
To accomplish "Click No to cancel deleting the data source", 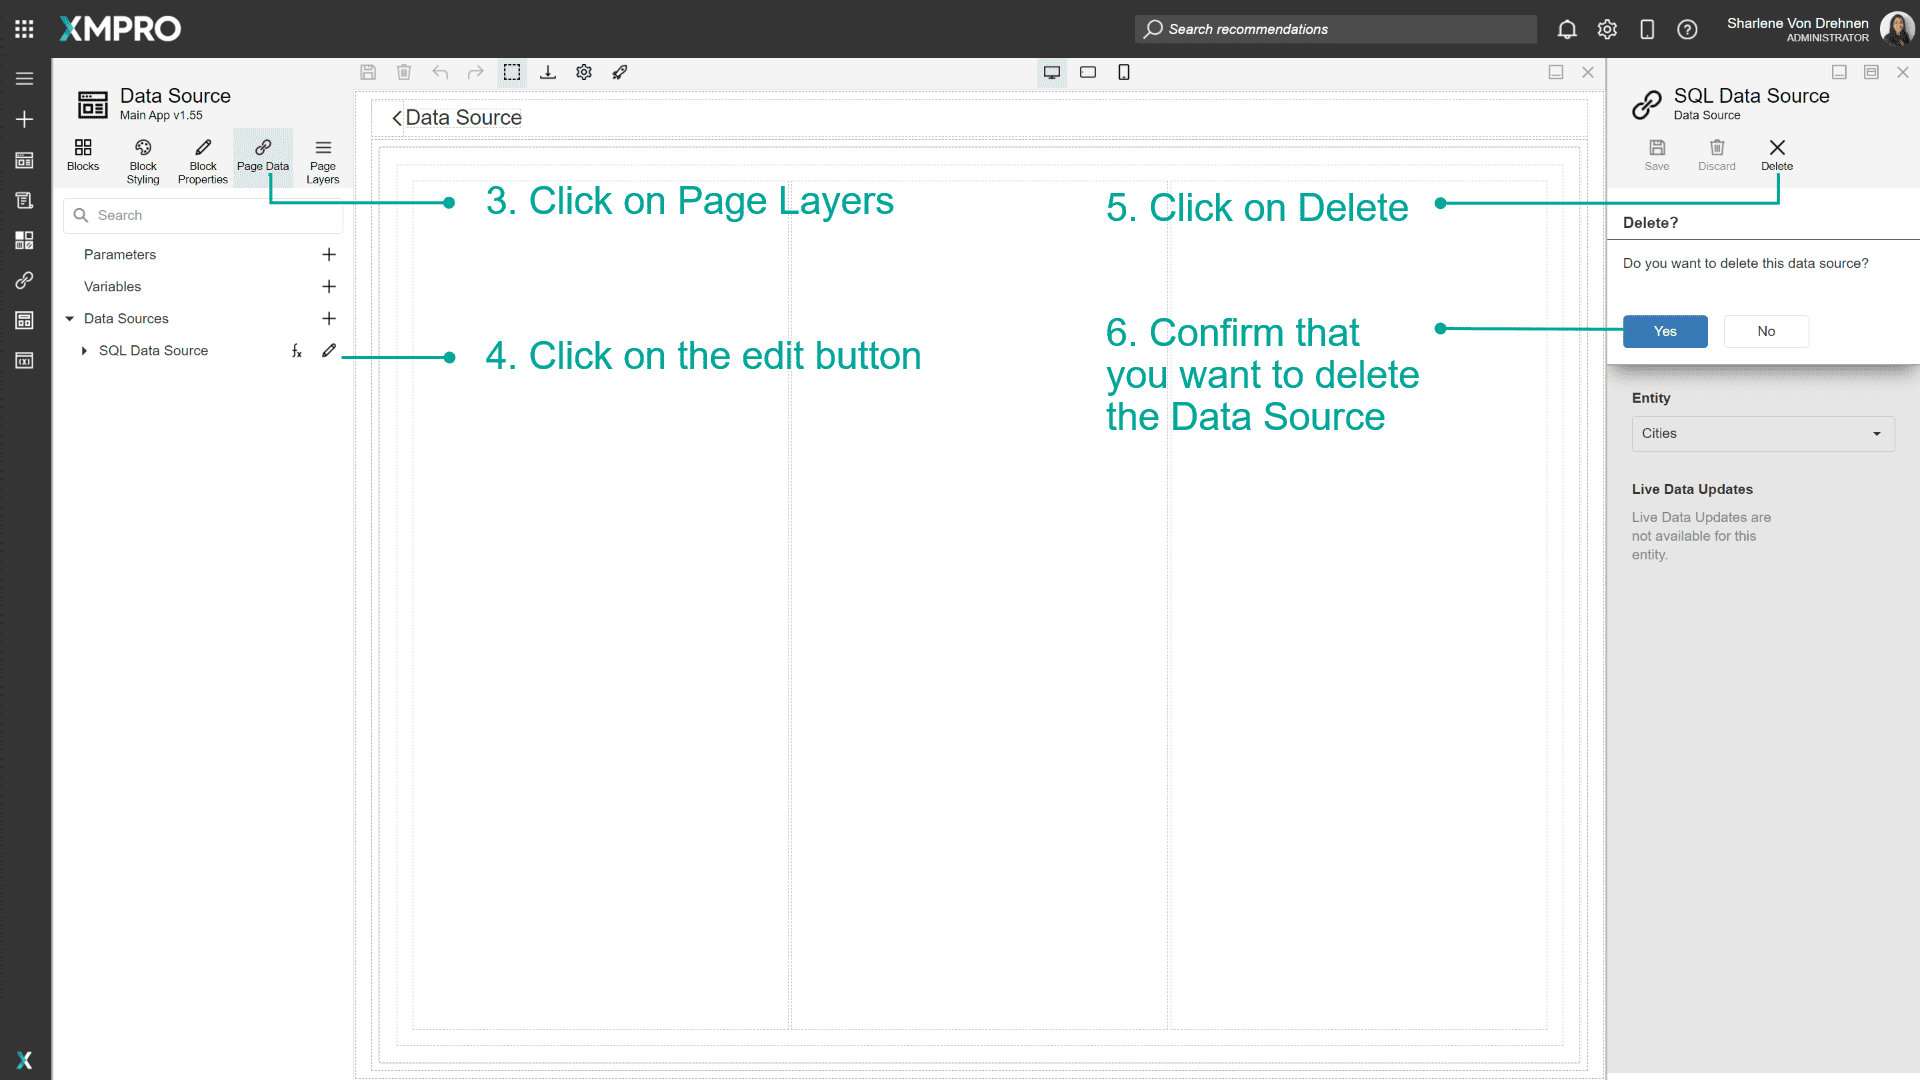I will click(x=1765, y=331).
